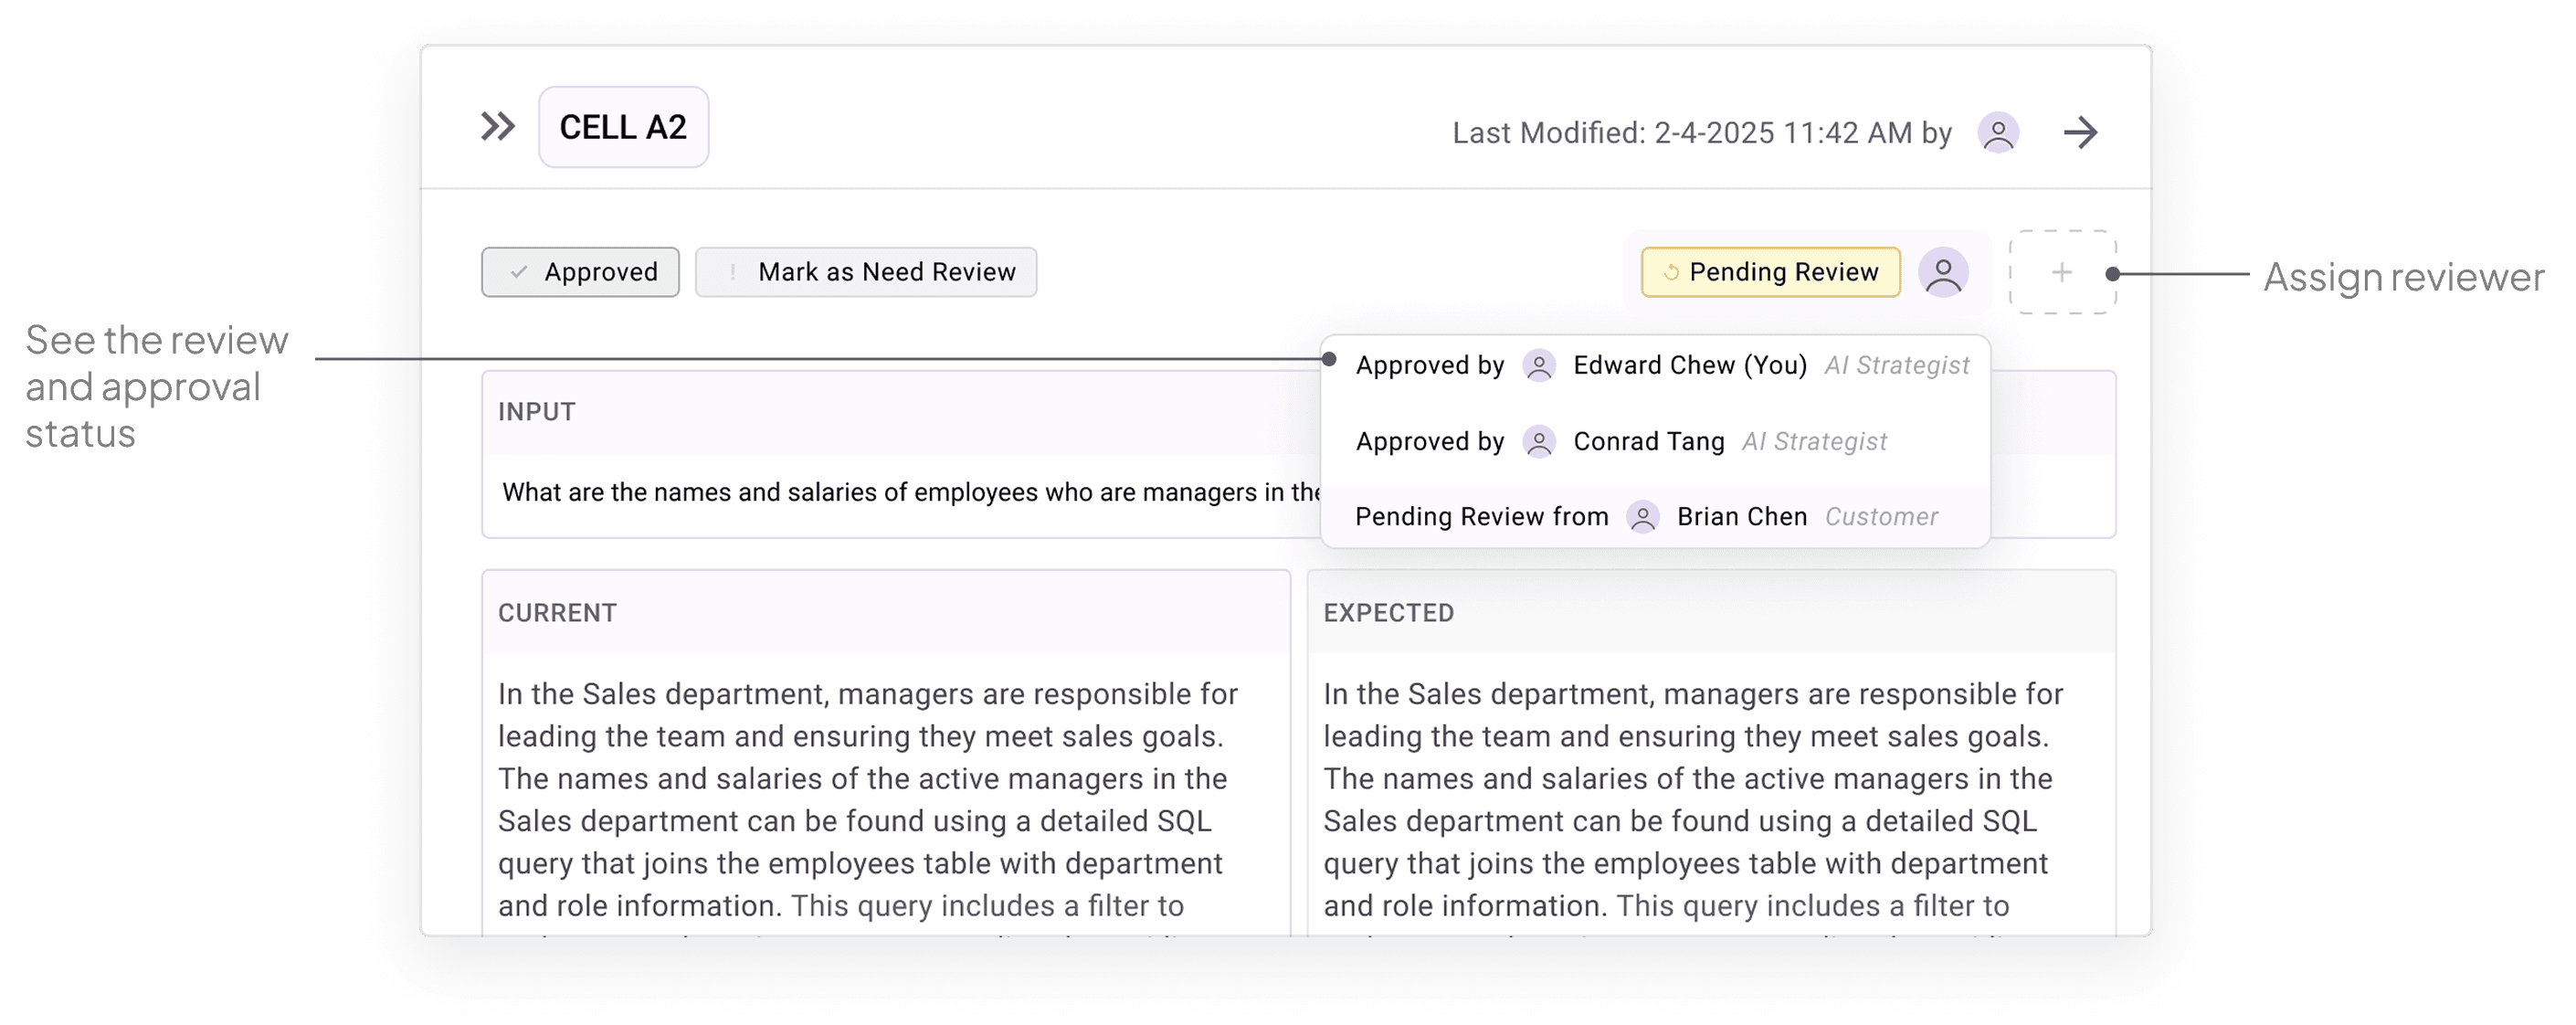Click the EXPECTED panel response text
Viewport: 2576px width, 1025px height.
pyautogui.click(x=1693, y=798)
